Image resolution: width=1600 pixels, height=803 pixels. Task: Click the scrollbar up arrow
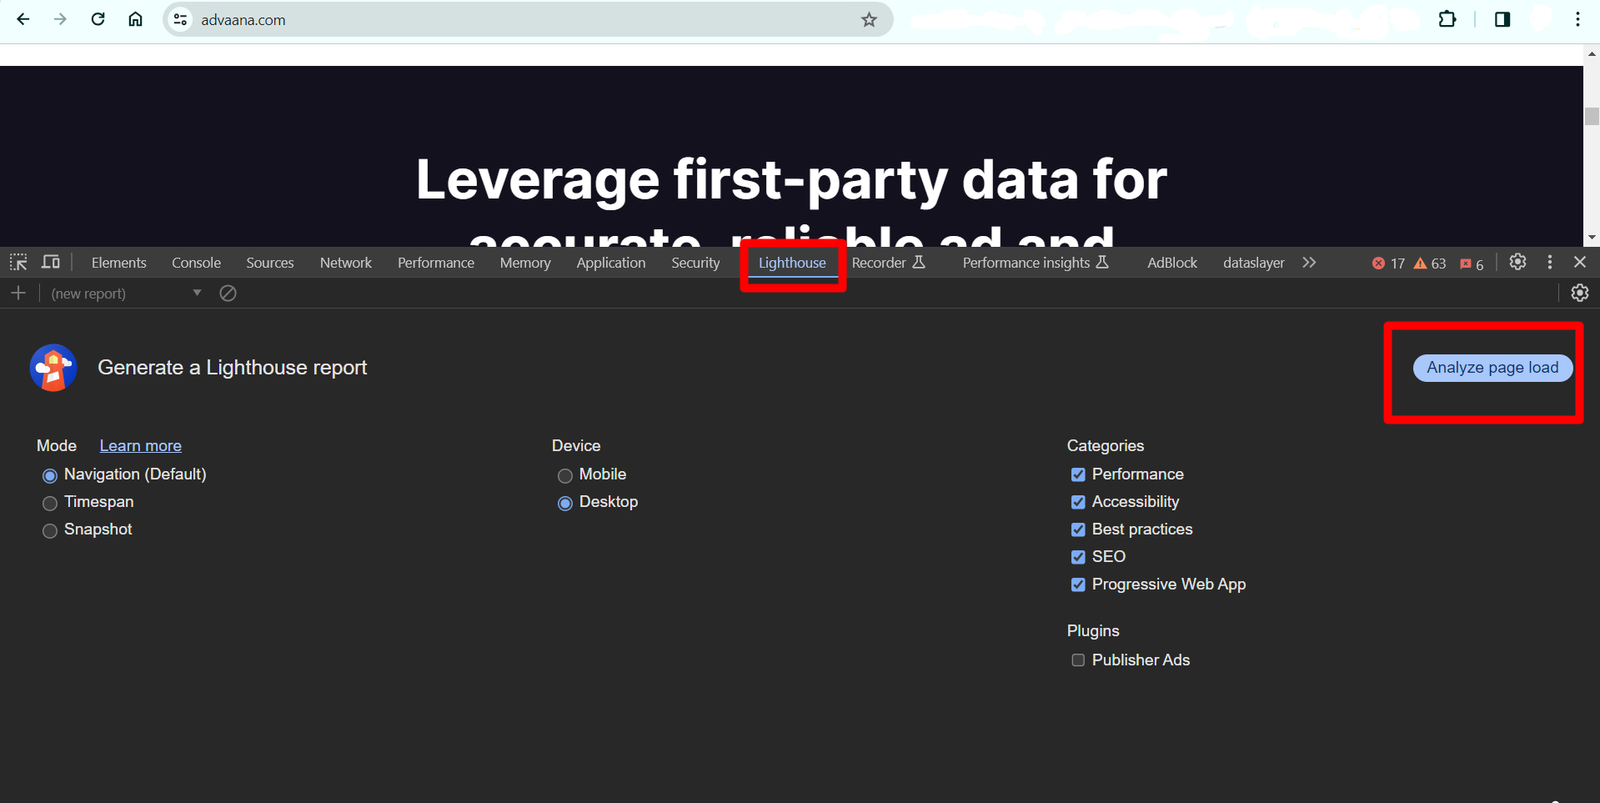click(1592, 55)
